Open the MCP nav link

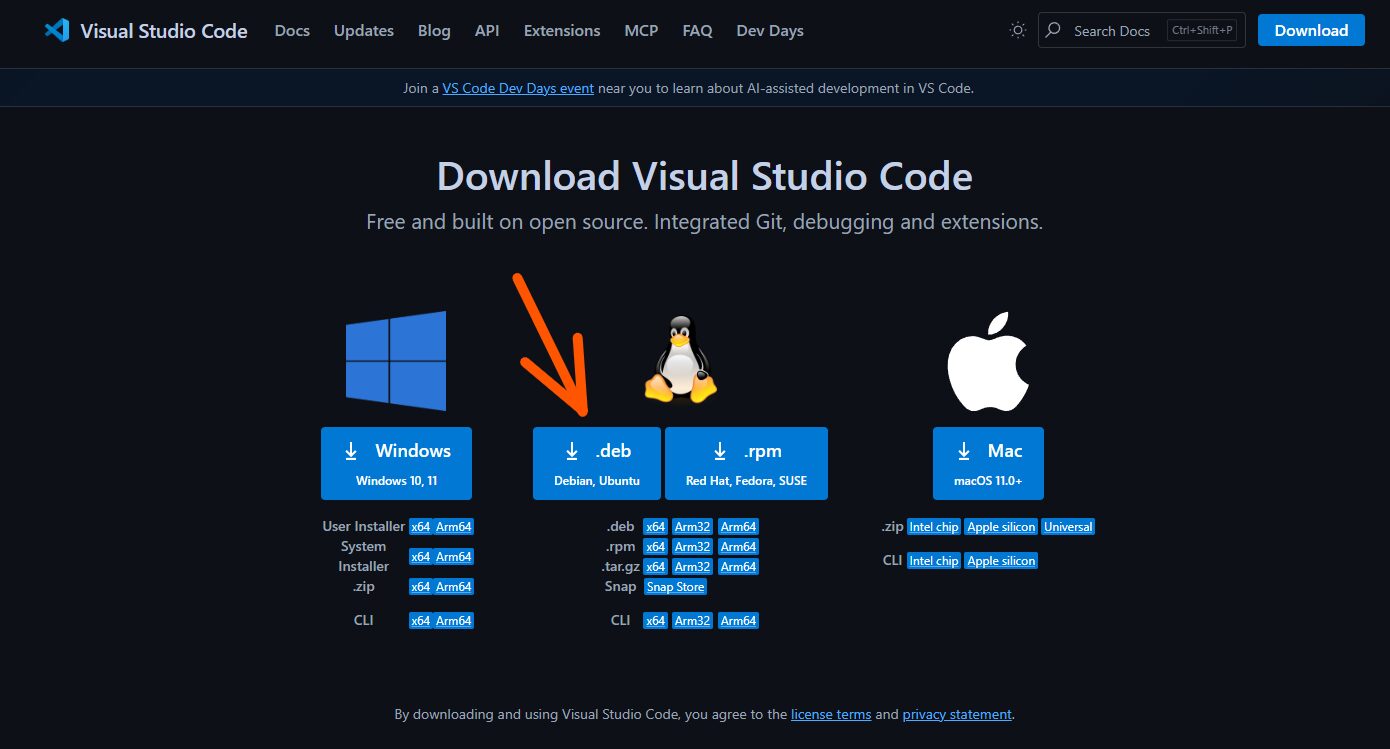tap(641, 31)
